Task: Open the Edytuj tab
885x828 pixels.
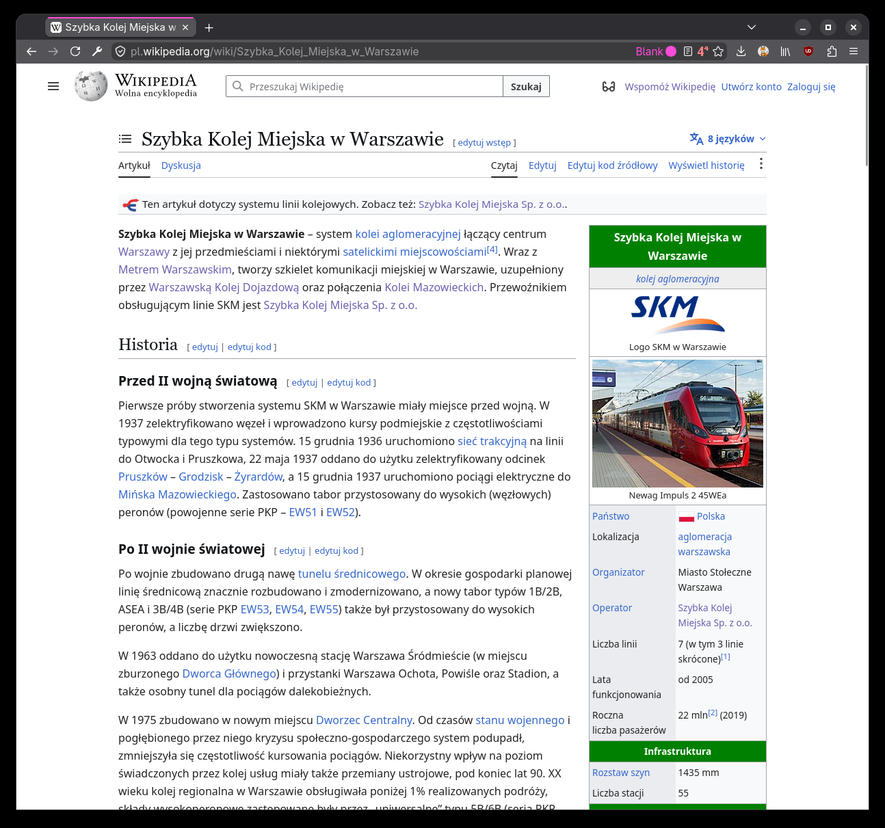Action: point(542,165)
